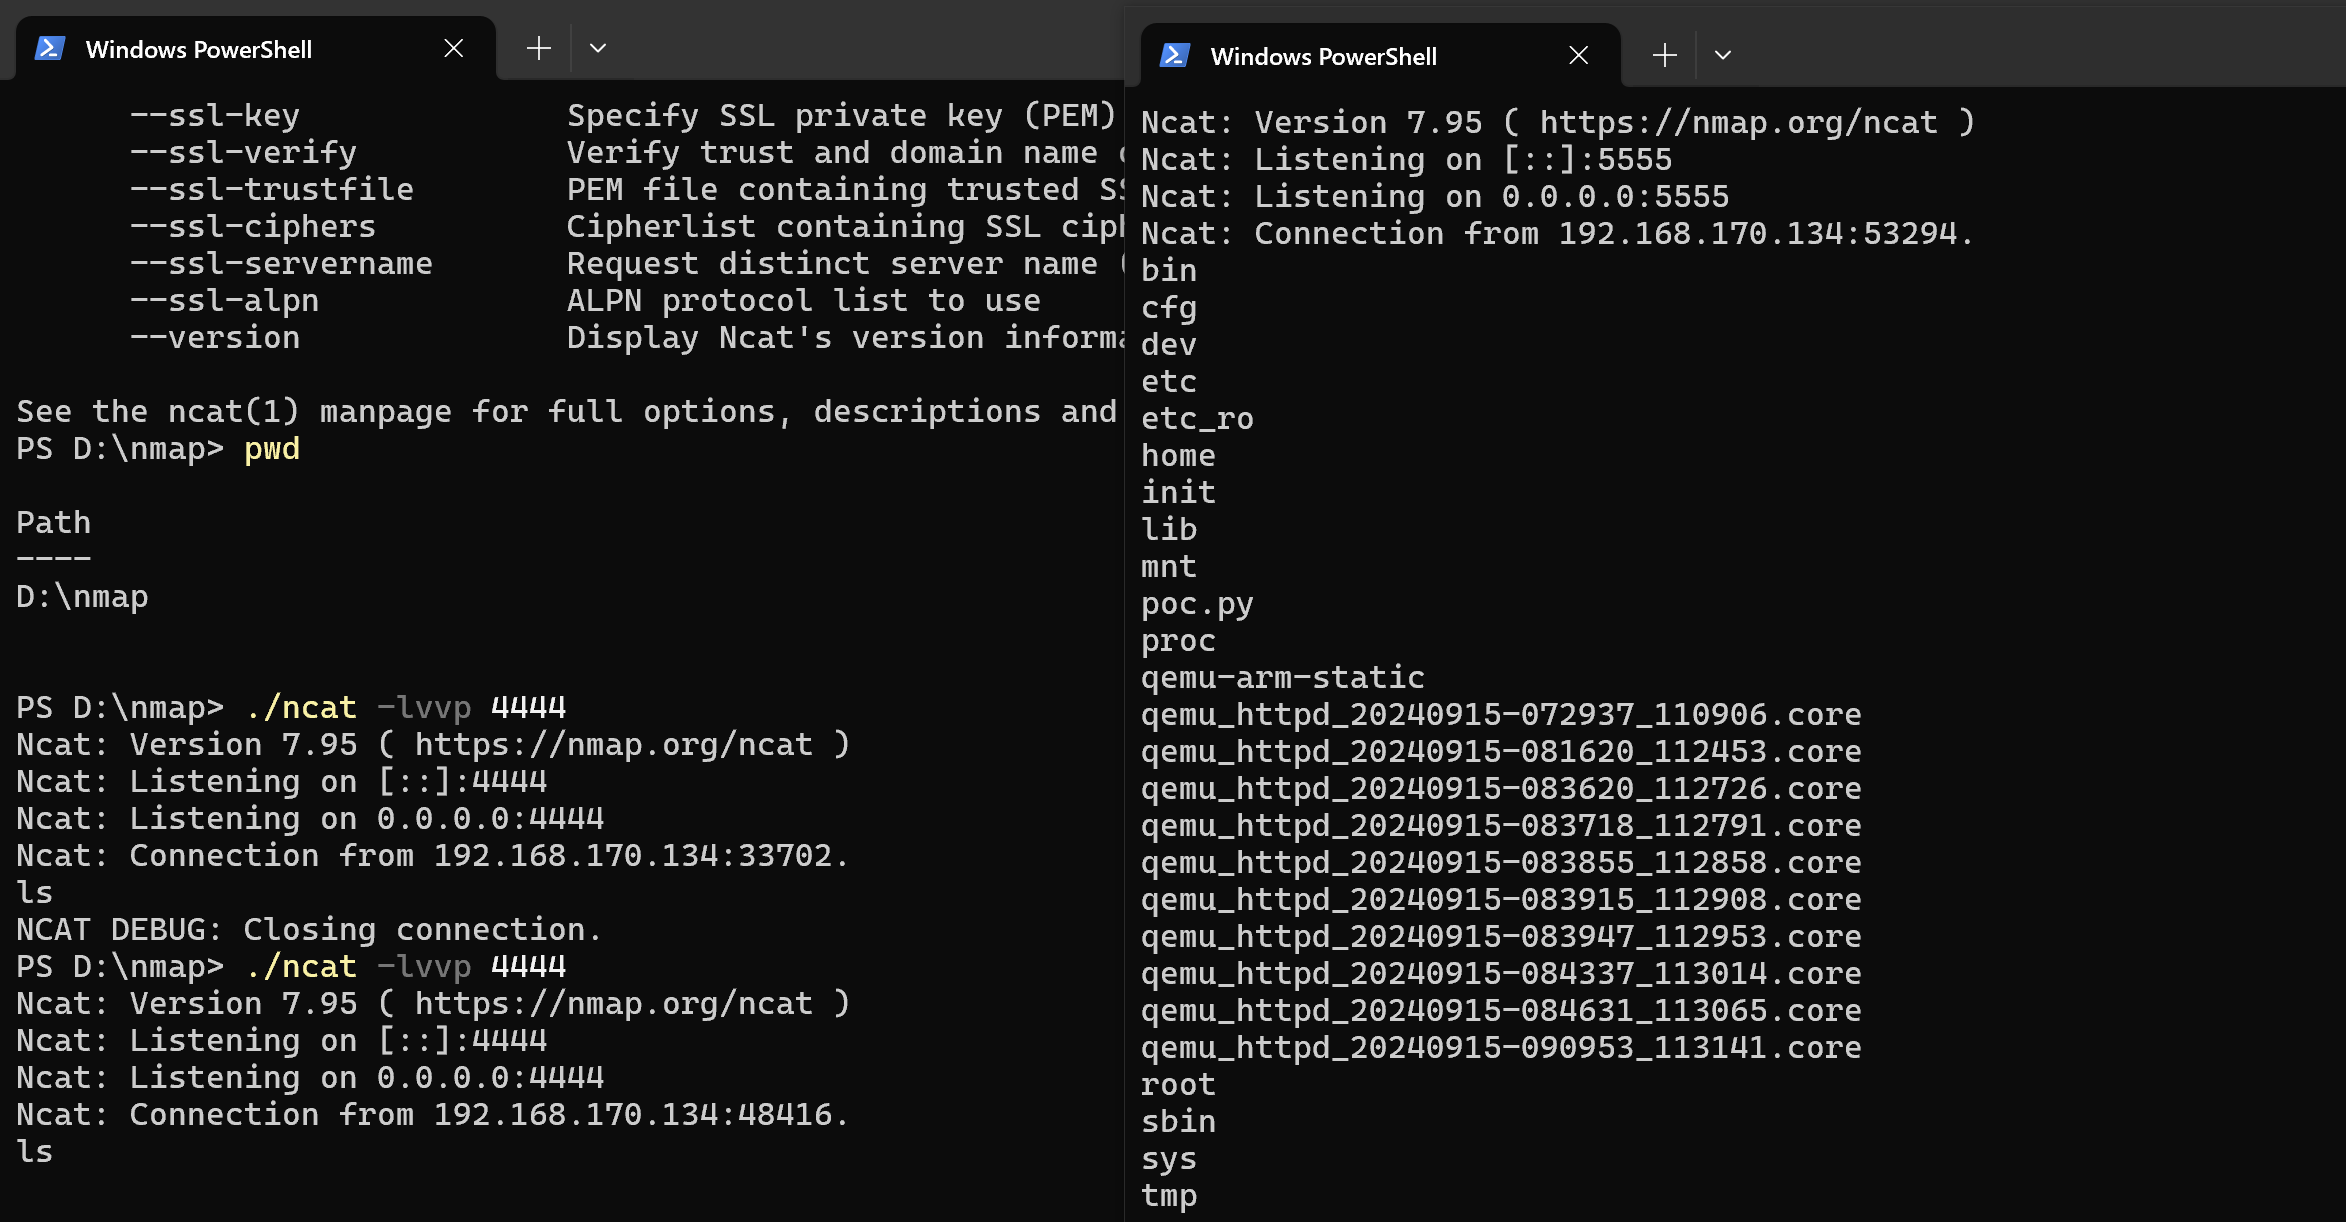Click the 'qemu-arm-static' entry
Image resolution: width=2346 pixels, height=1222 pixels.
coord(1283,677)
